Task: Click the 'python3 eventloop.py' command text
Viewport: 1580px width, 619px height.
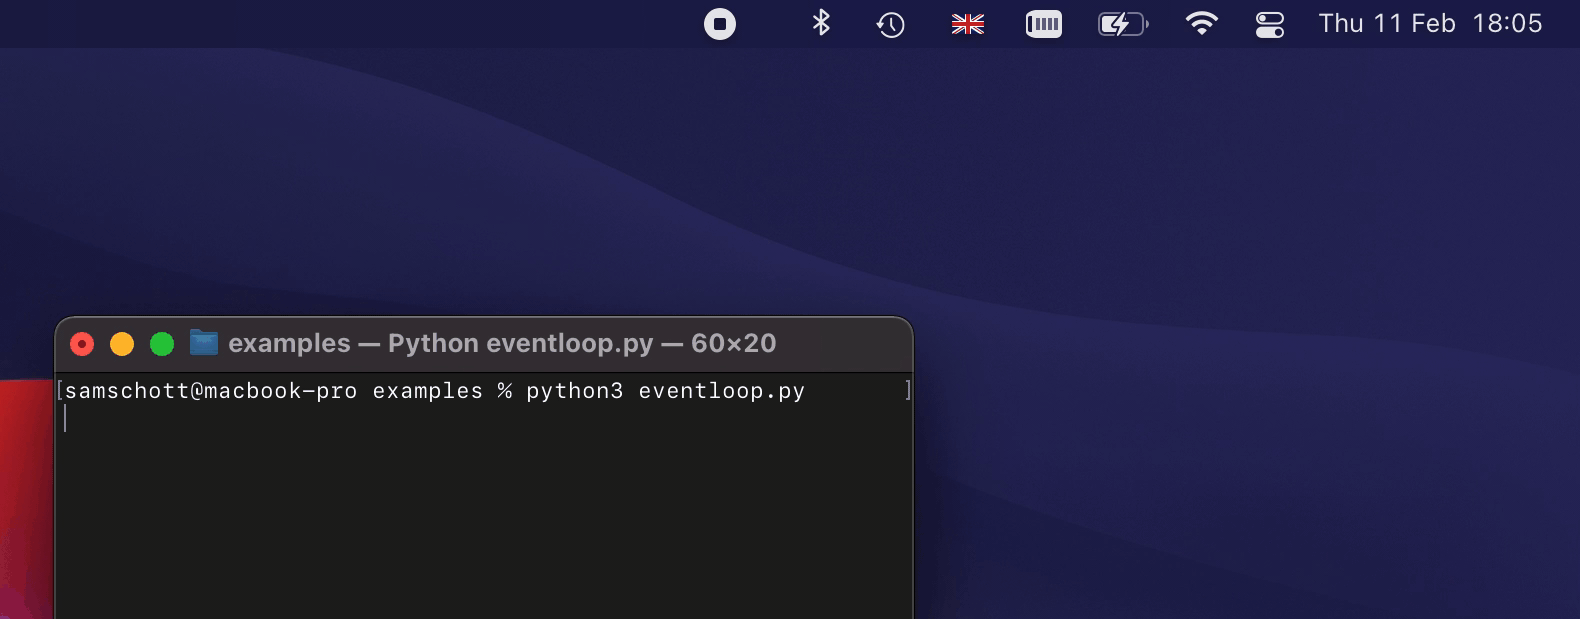Action: [666, 391]
